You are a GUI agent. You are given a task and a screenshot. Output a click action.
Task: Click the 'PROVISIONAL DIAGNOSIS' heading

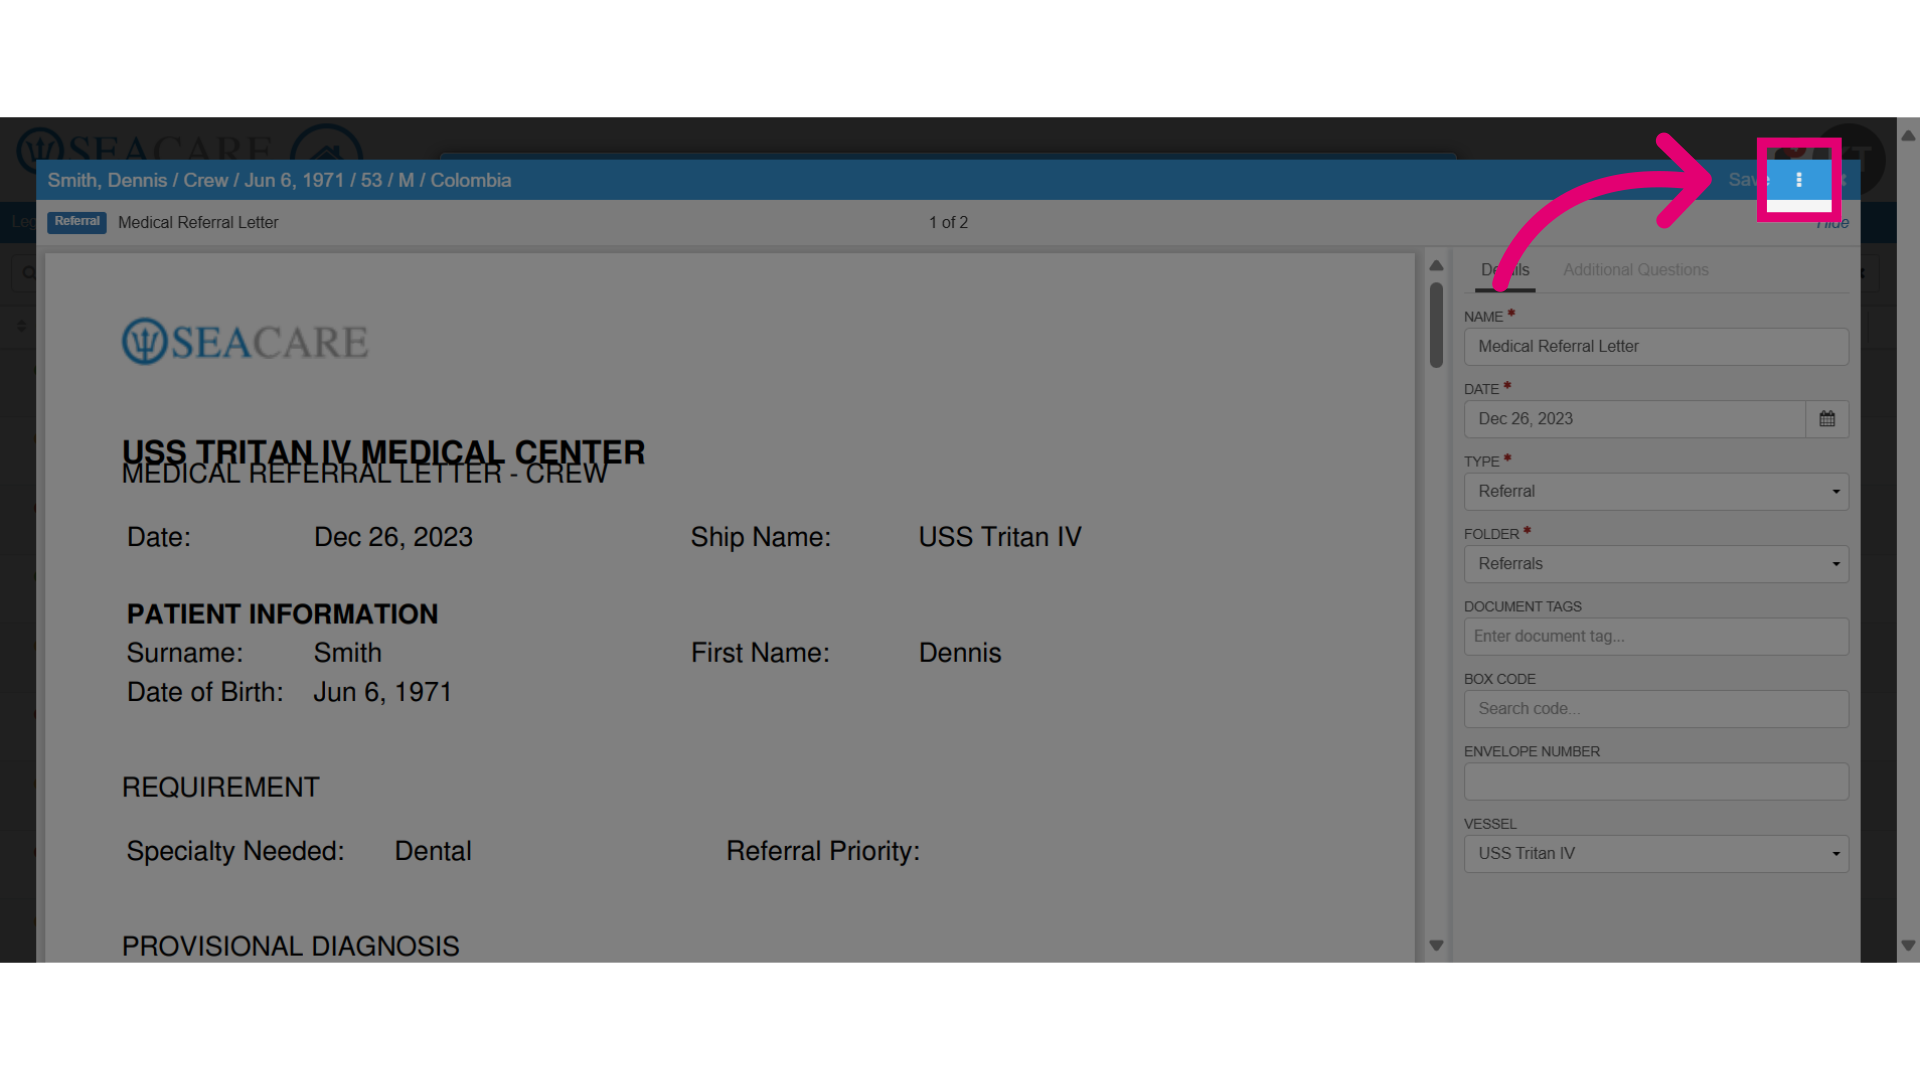pyautogui.click(x=290, y=946)
